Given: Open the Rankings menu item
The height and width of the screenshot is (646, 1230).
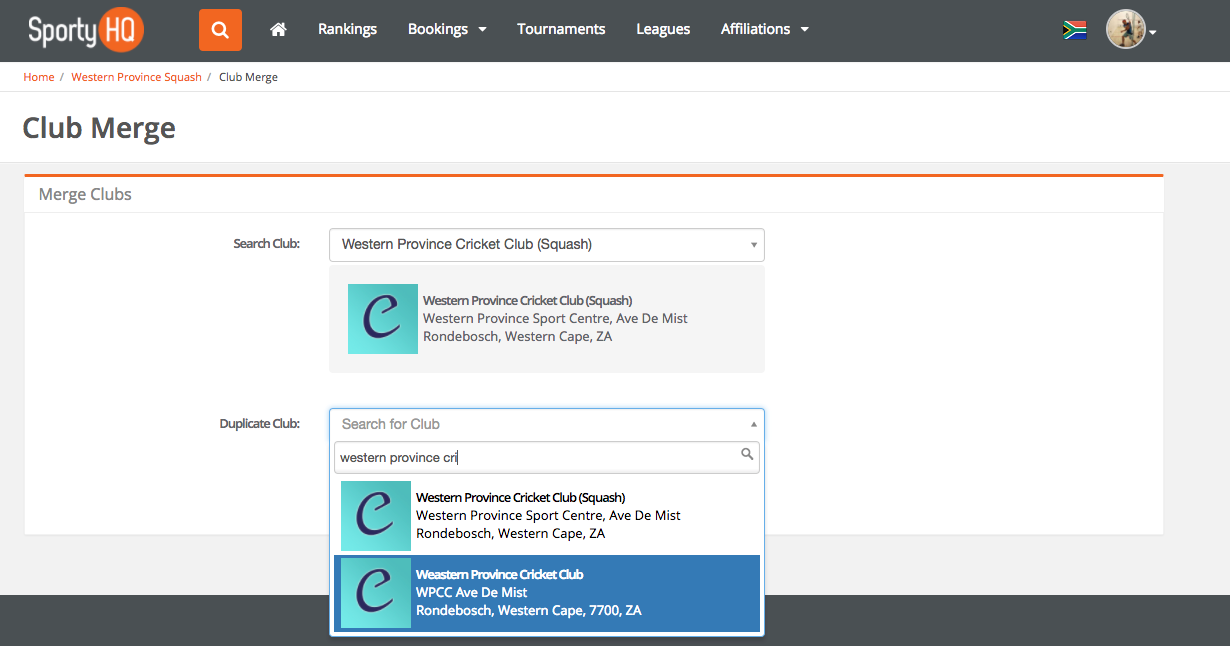Looking at the screenshot, I should tap(347, 29).
